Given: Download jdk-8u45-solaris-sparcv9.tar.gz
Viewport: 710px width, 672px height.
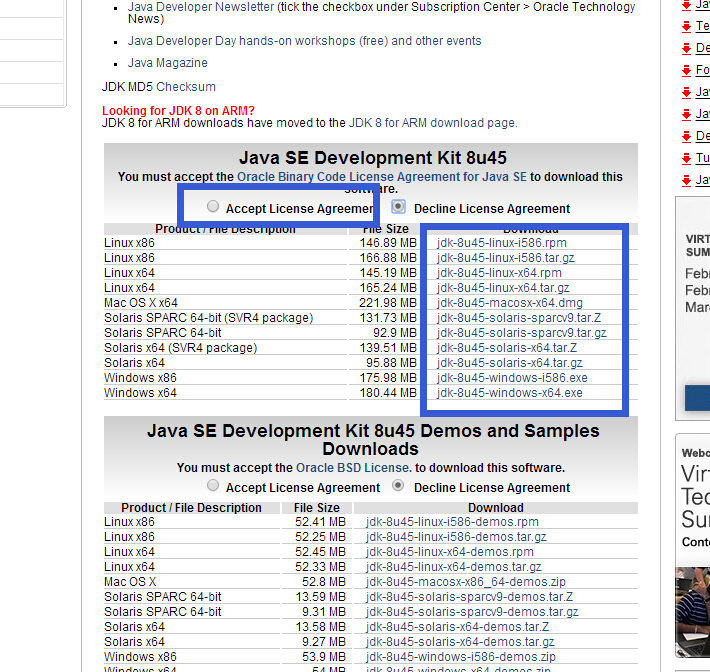Looking at the screenshot, I should tap(522, 332).
